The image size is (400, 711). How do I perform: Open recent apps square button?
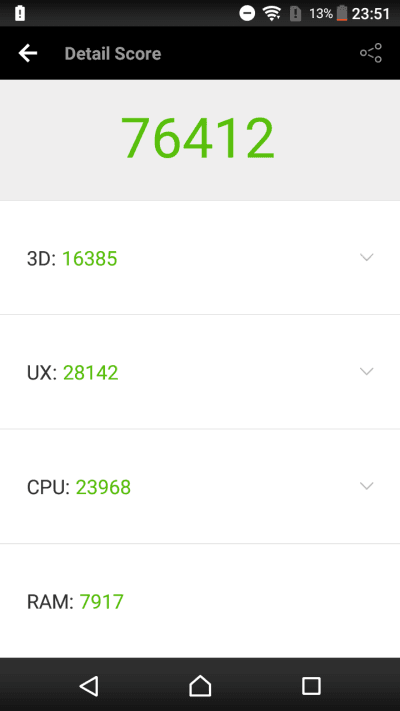311,686
